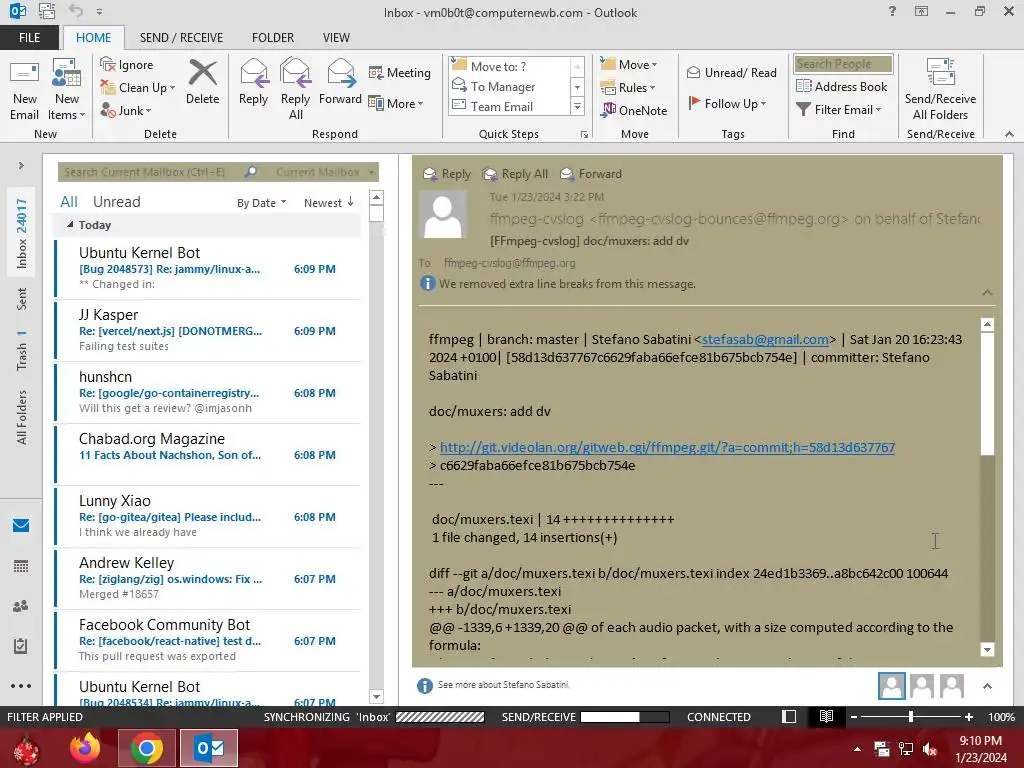Open the Sent folder shortcut
This screenshot has height=768, width=1024.
point(22,299)
